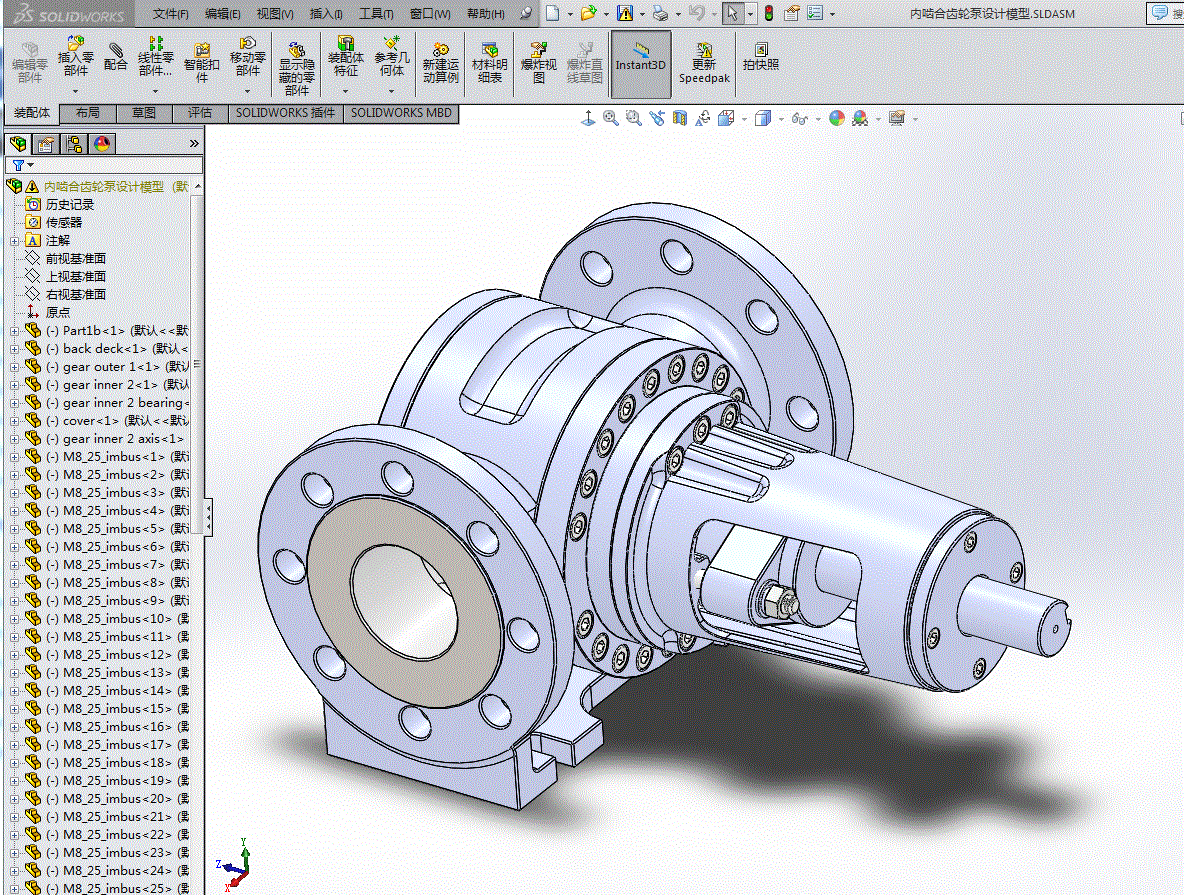Open the edit appearance color sphere icon

836,118
